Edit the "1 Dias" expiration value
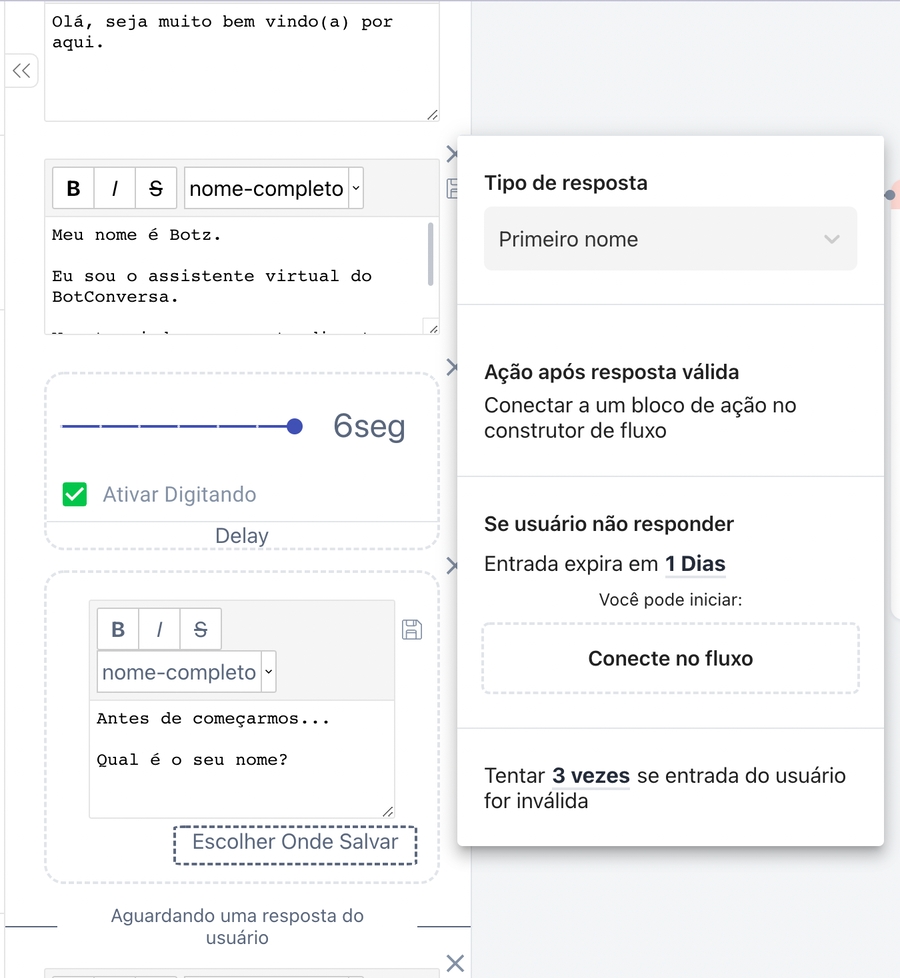Image resolution: width=900 pixels, height=978 pixels. (x=695, y=564)
